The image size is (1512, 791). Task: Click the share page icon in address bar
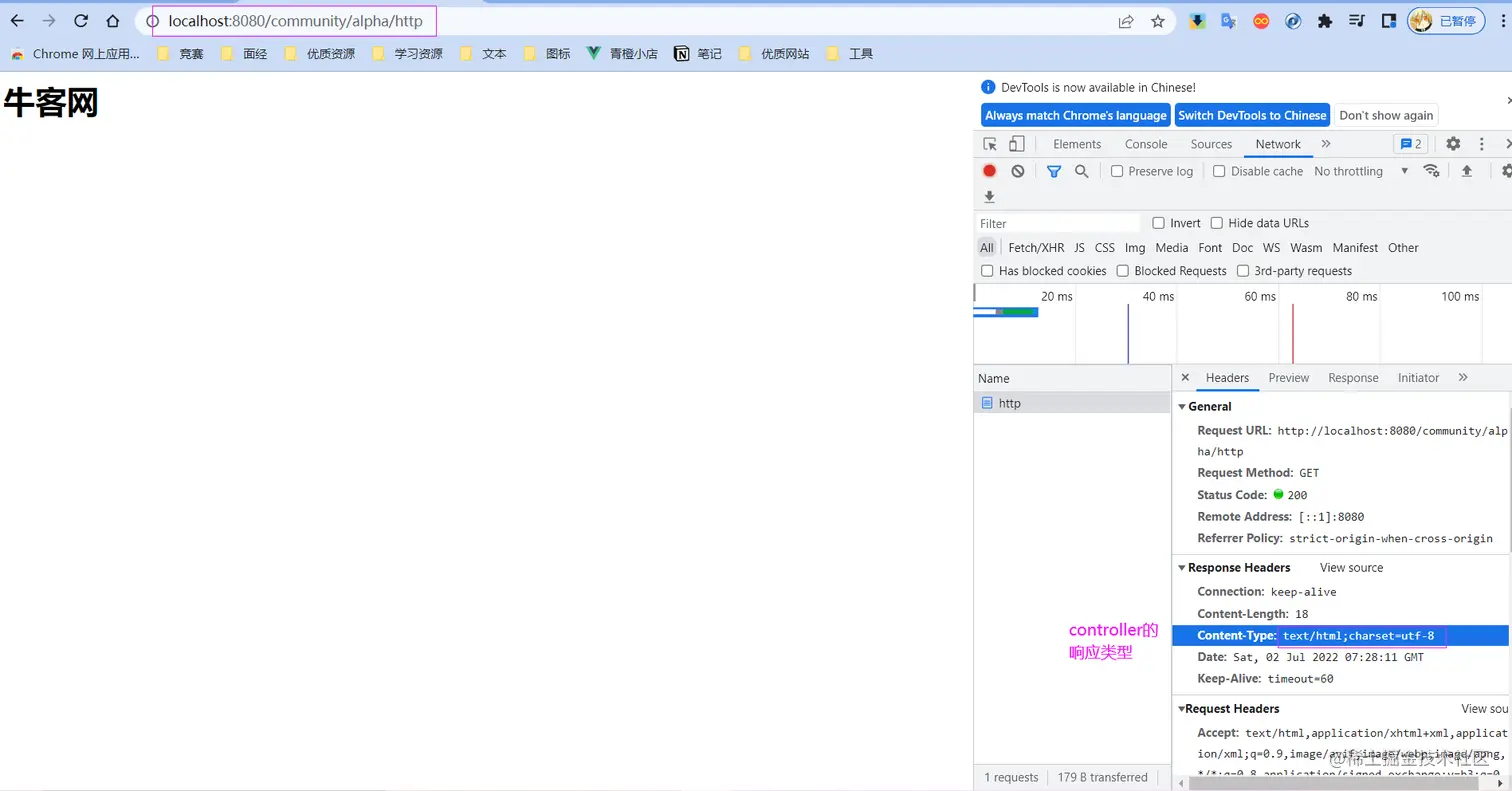click(1126, 21)
